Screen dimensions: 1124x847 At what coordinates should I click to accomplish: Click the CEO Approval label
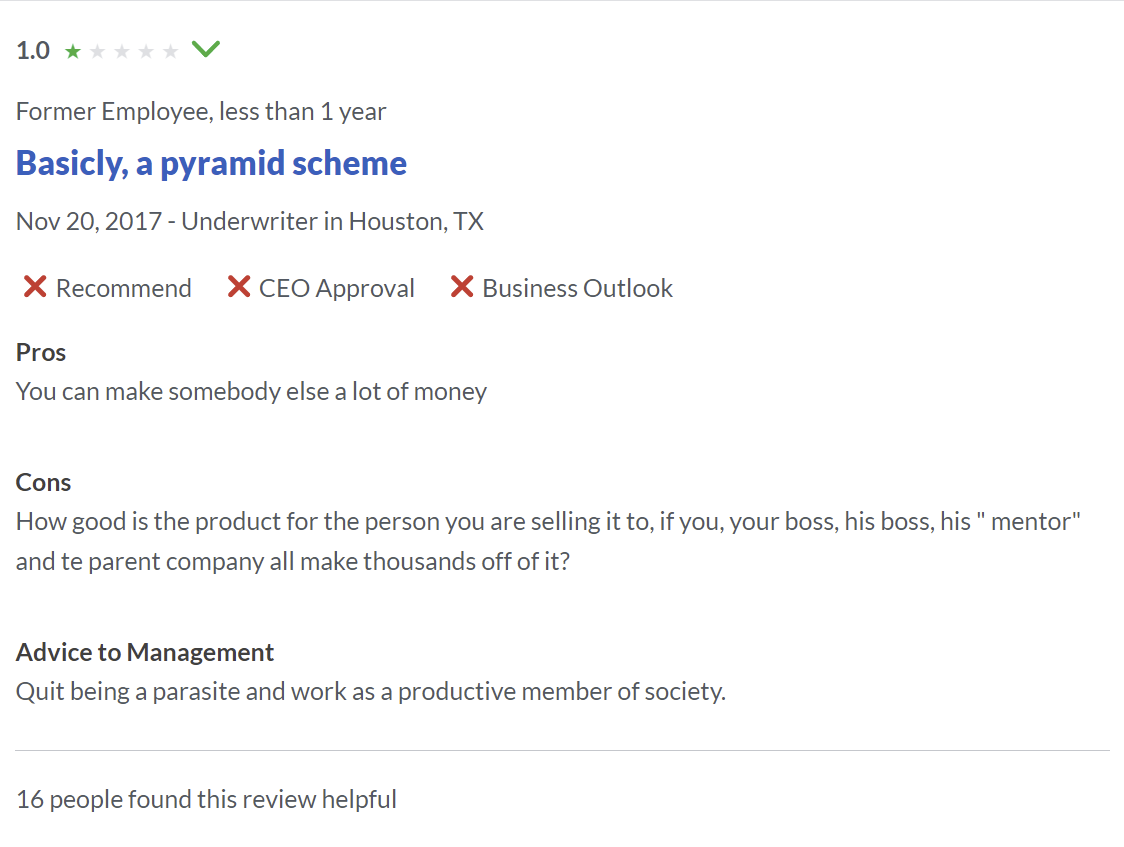(x=336, y=289)
